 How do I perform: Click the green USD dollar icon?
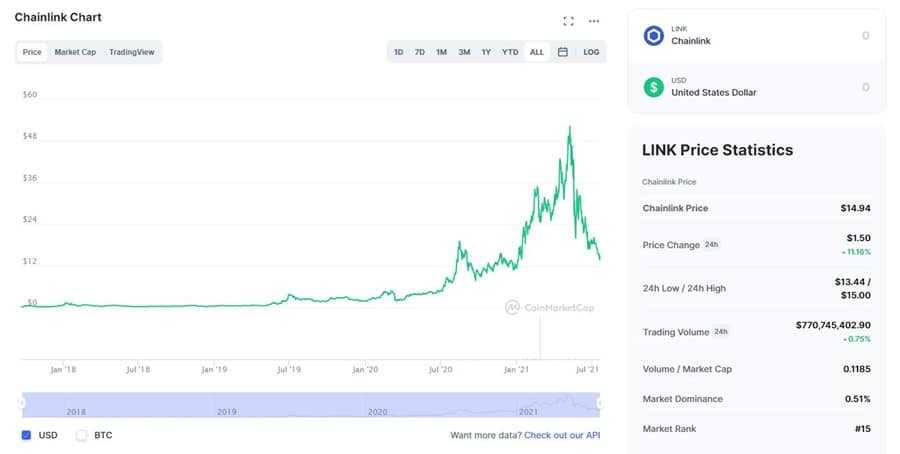coord(654,87)
